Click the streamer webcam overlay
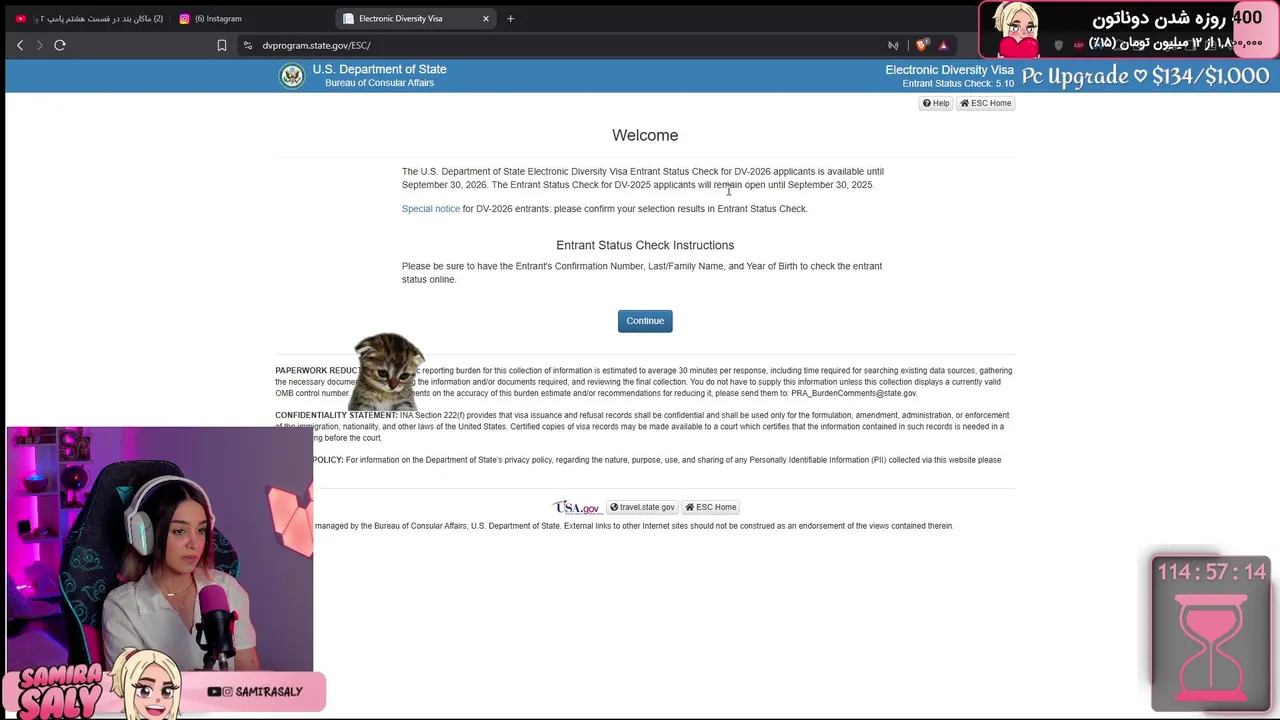Screen dimensions: 1280x720 [160, 548]
